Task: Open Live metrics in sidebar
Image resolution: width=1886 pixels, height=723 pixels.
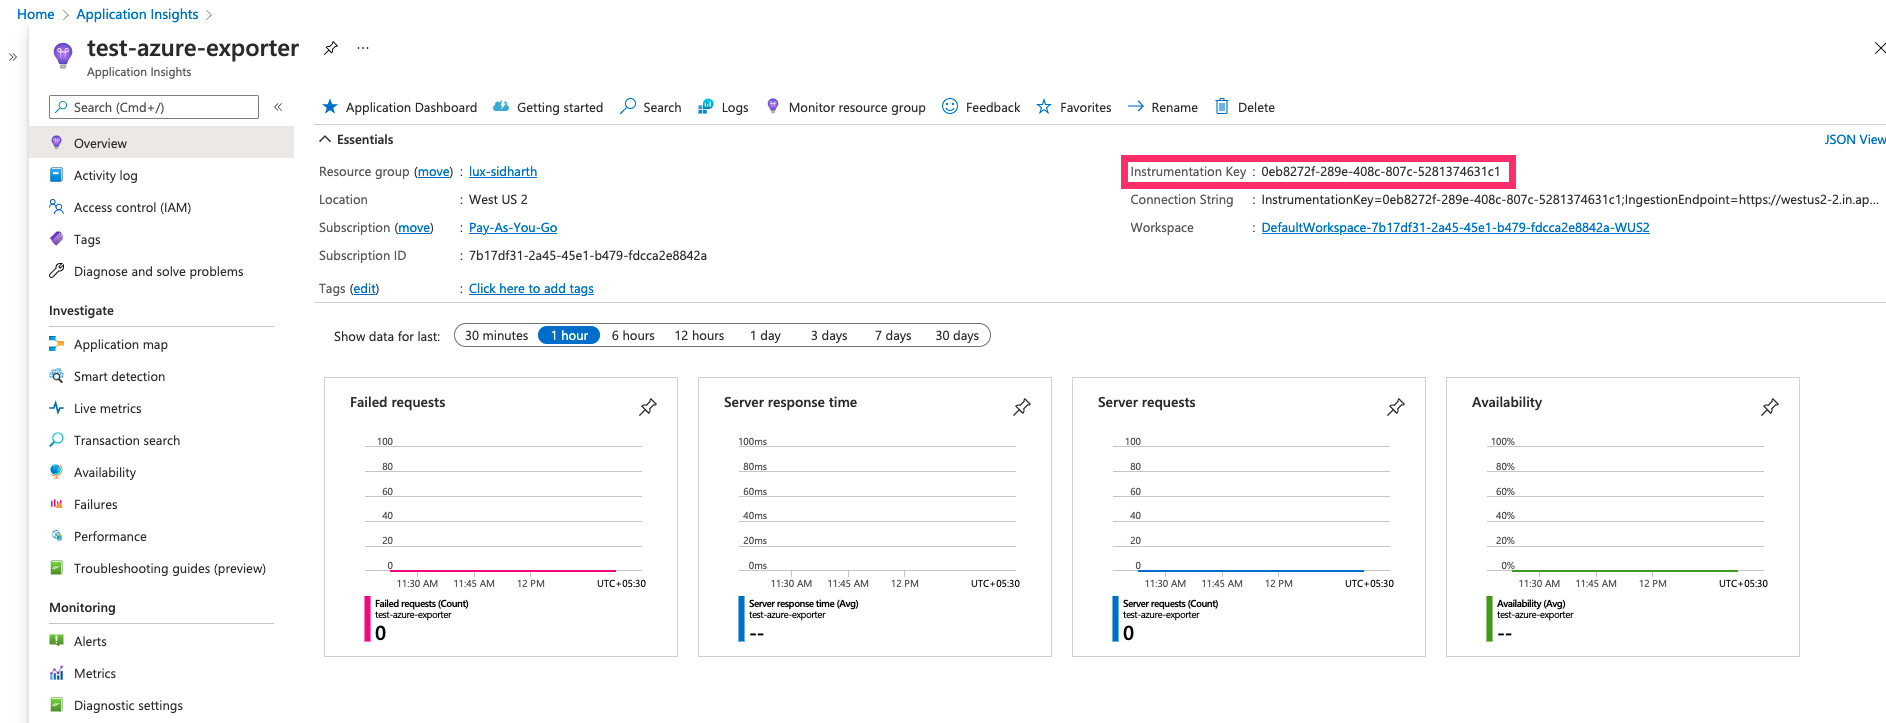Action: [107, 409]
